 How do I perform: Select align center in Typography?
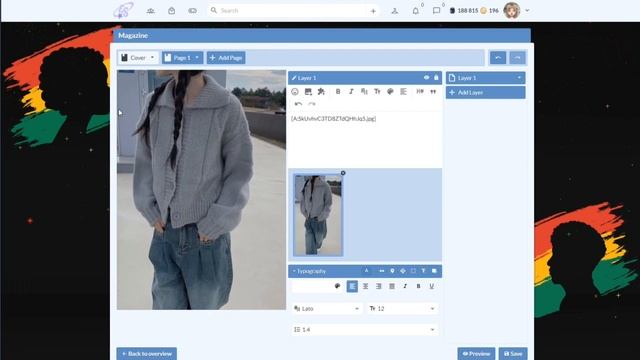[365, 286]
